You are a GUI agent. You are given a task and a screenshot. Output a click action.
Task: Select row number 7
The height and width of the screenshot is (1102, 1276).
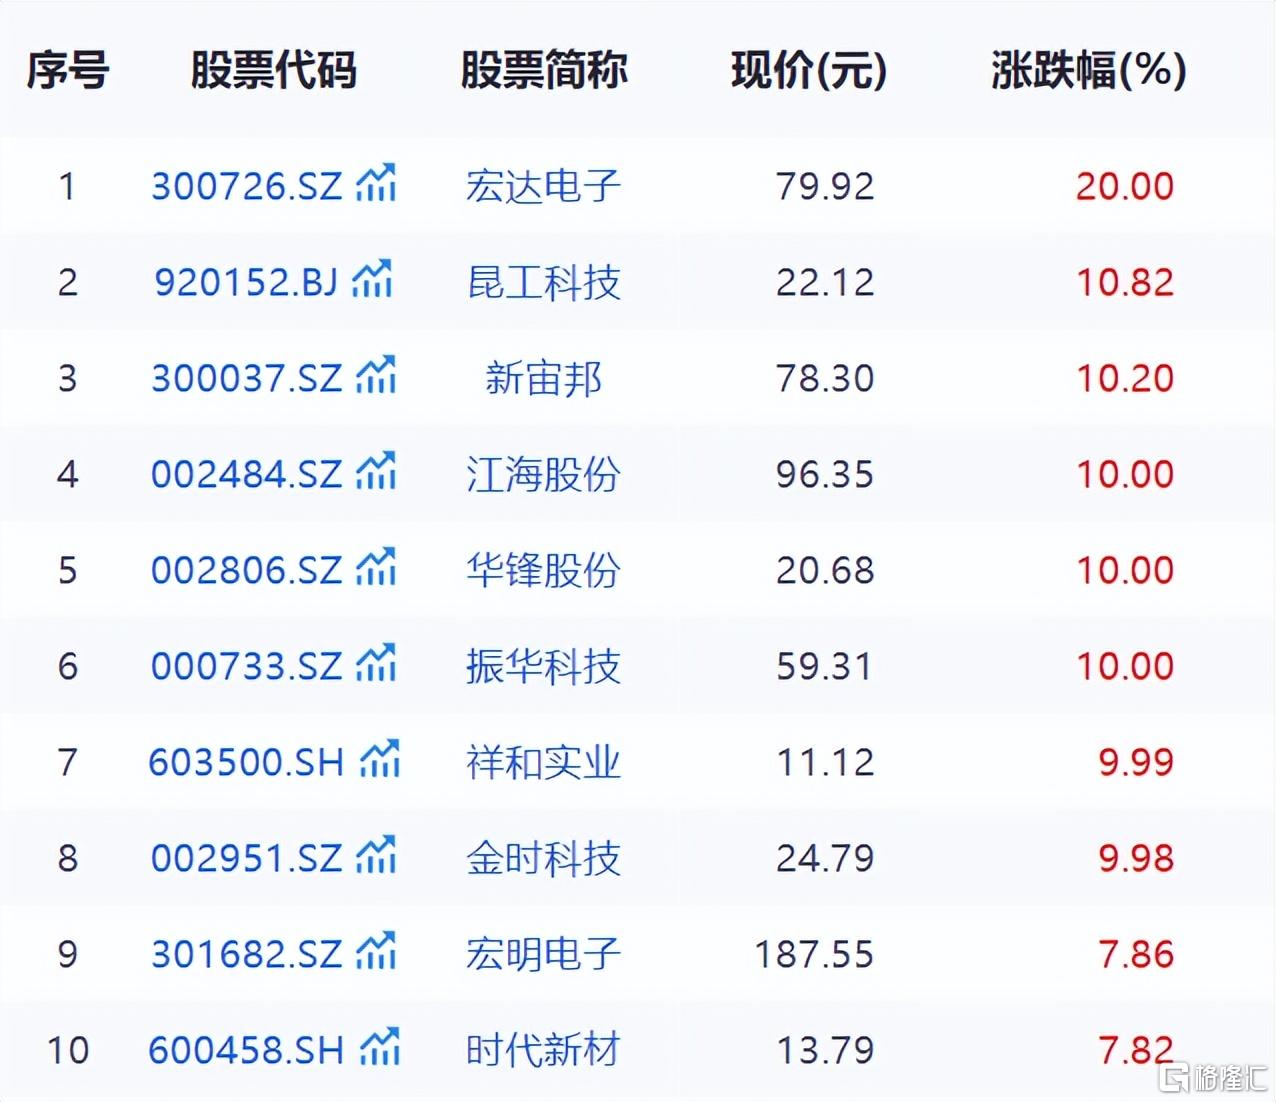67,762
